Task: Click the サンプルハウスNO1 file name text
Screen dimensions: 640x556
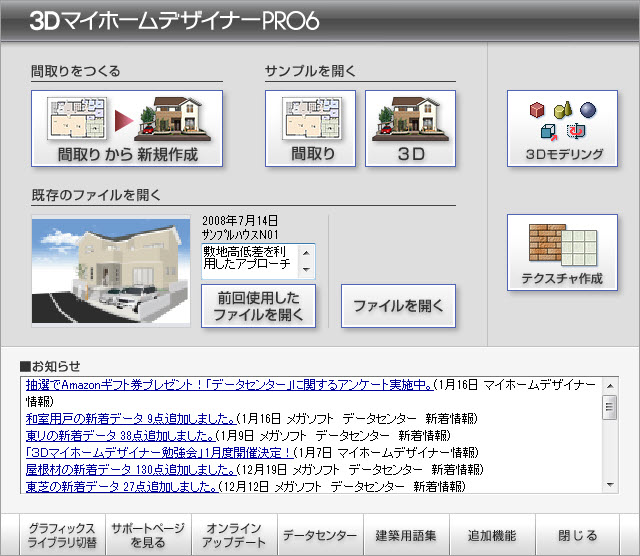Action: tap(240, 235)
